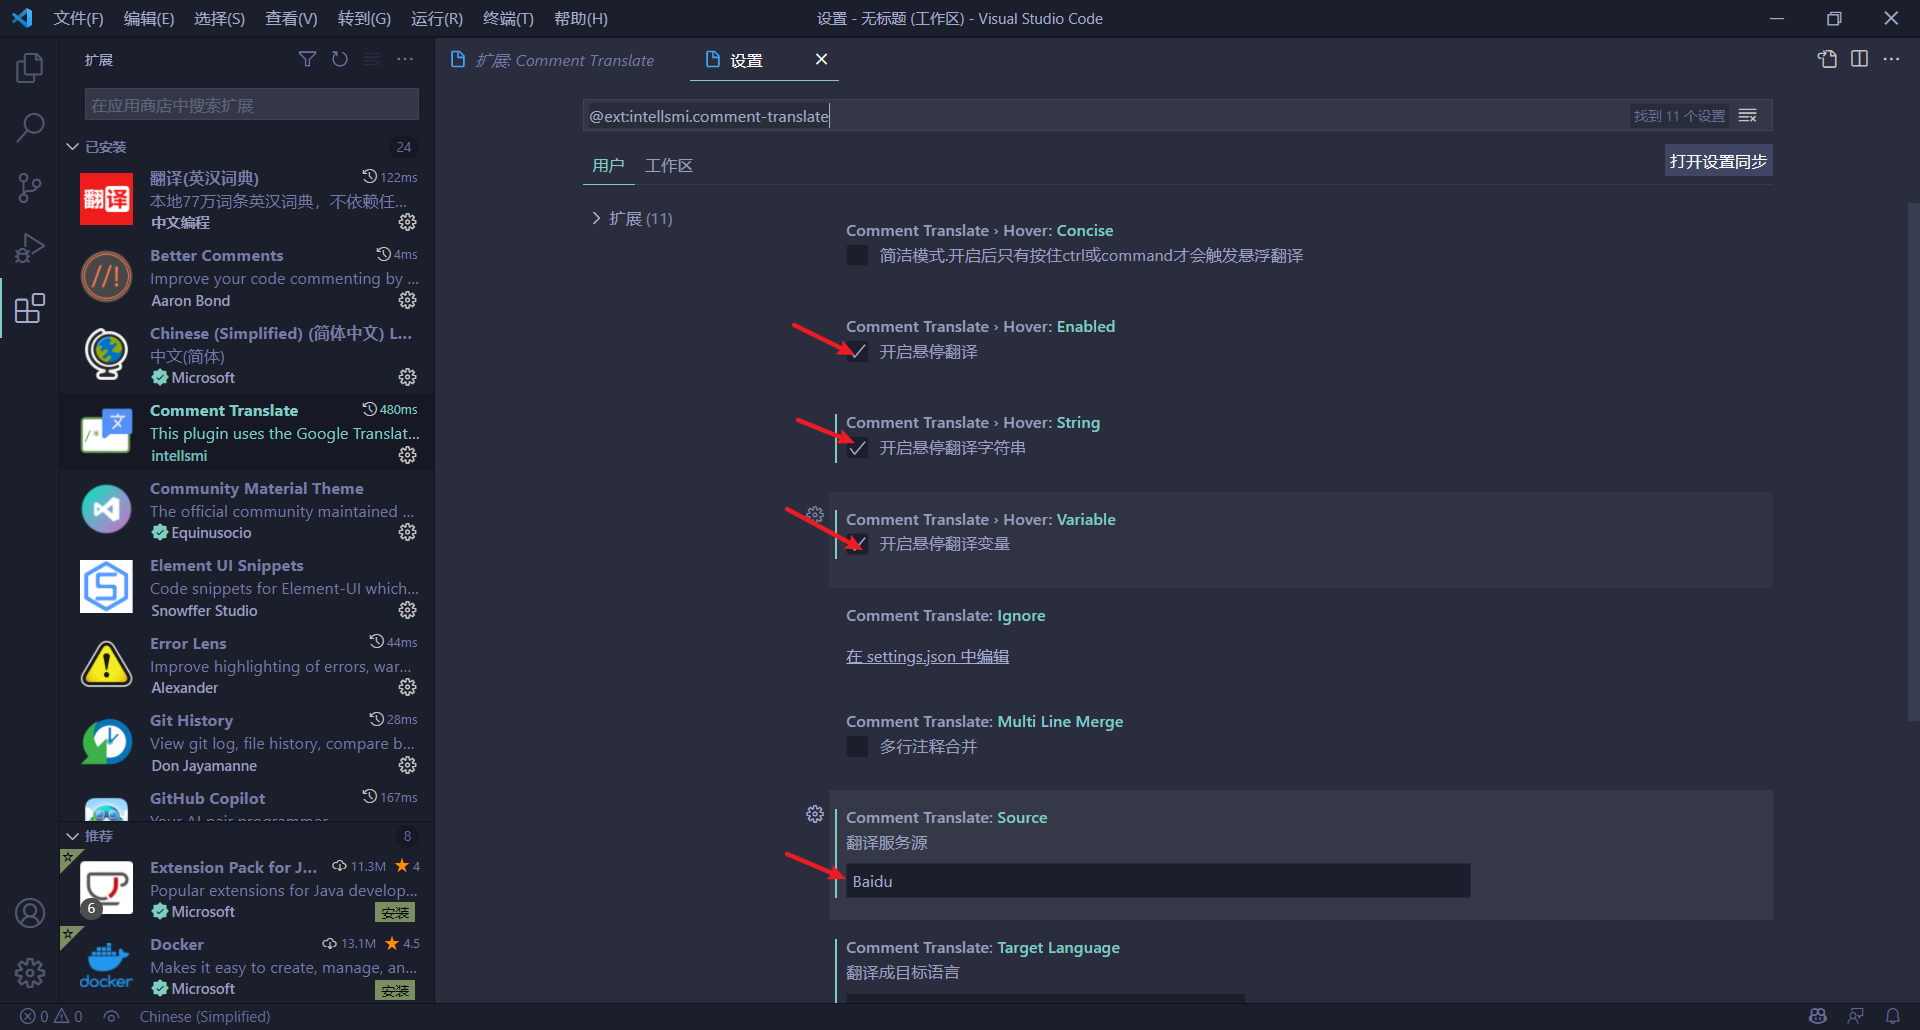The image size is (1920, 1030).
Task: Open extensions panel more actions menu
Action: (405, 60)
